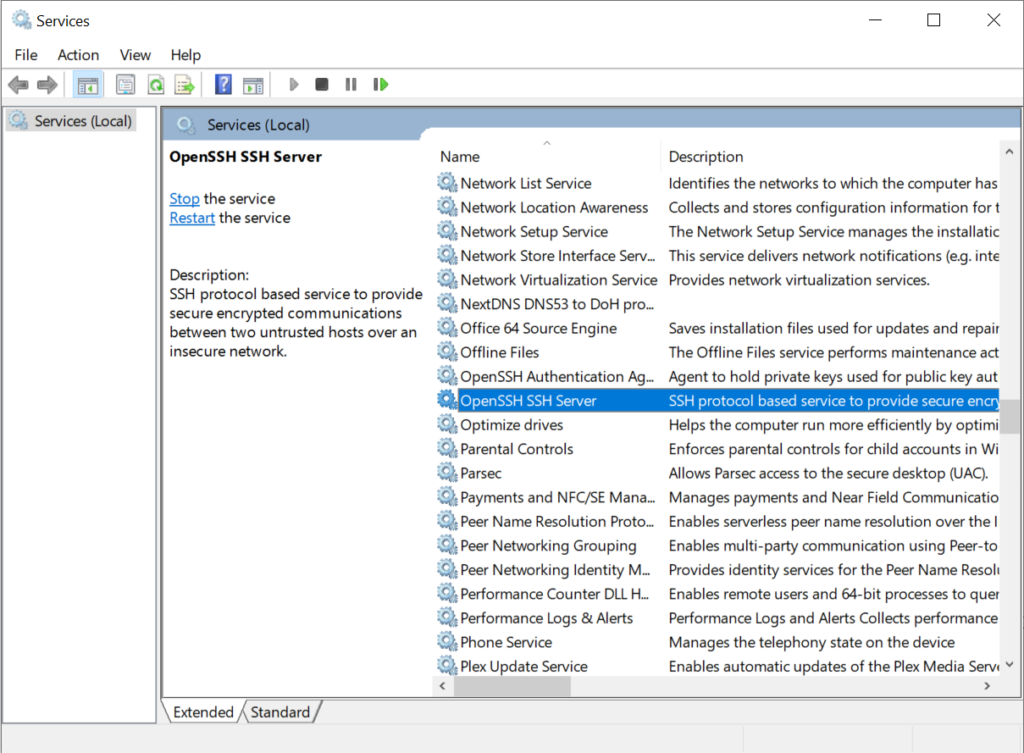Click the horizontal scrollbar thumb
Image resolution: width=1024 pixels, height=753 pixels.
pyautogui.click(x=512, y=686)
